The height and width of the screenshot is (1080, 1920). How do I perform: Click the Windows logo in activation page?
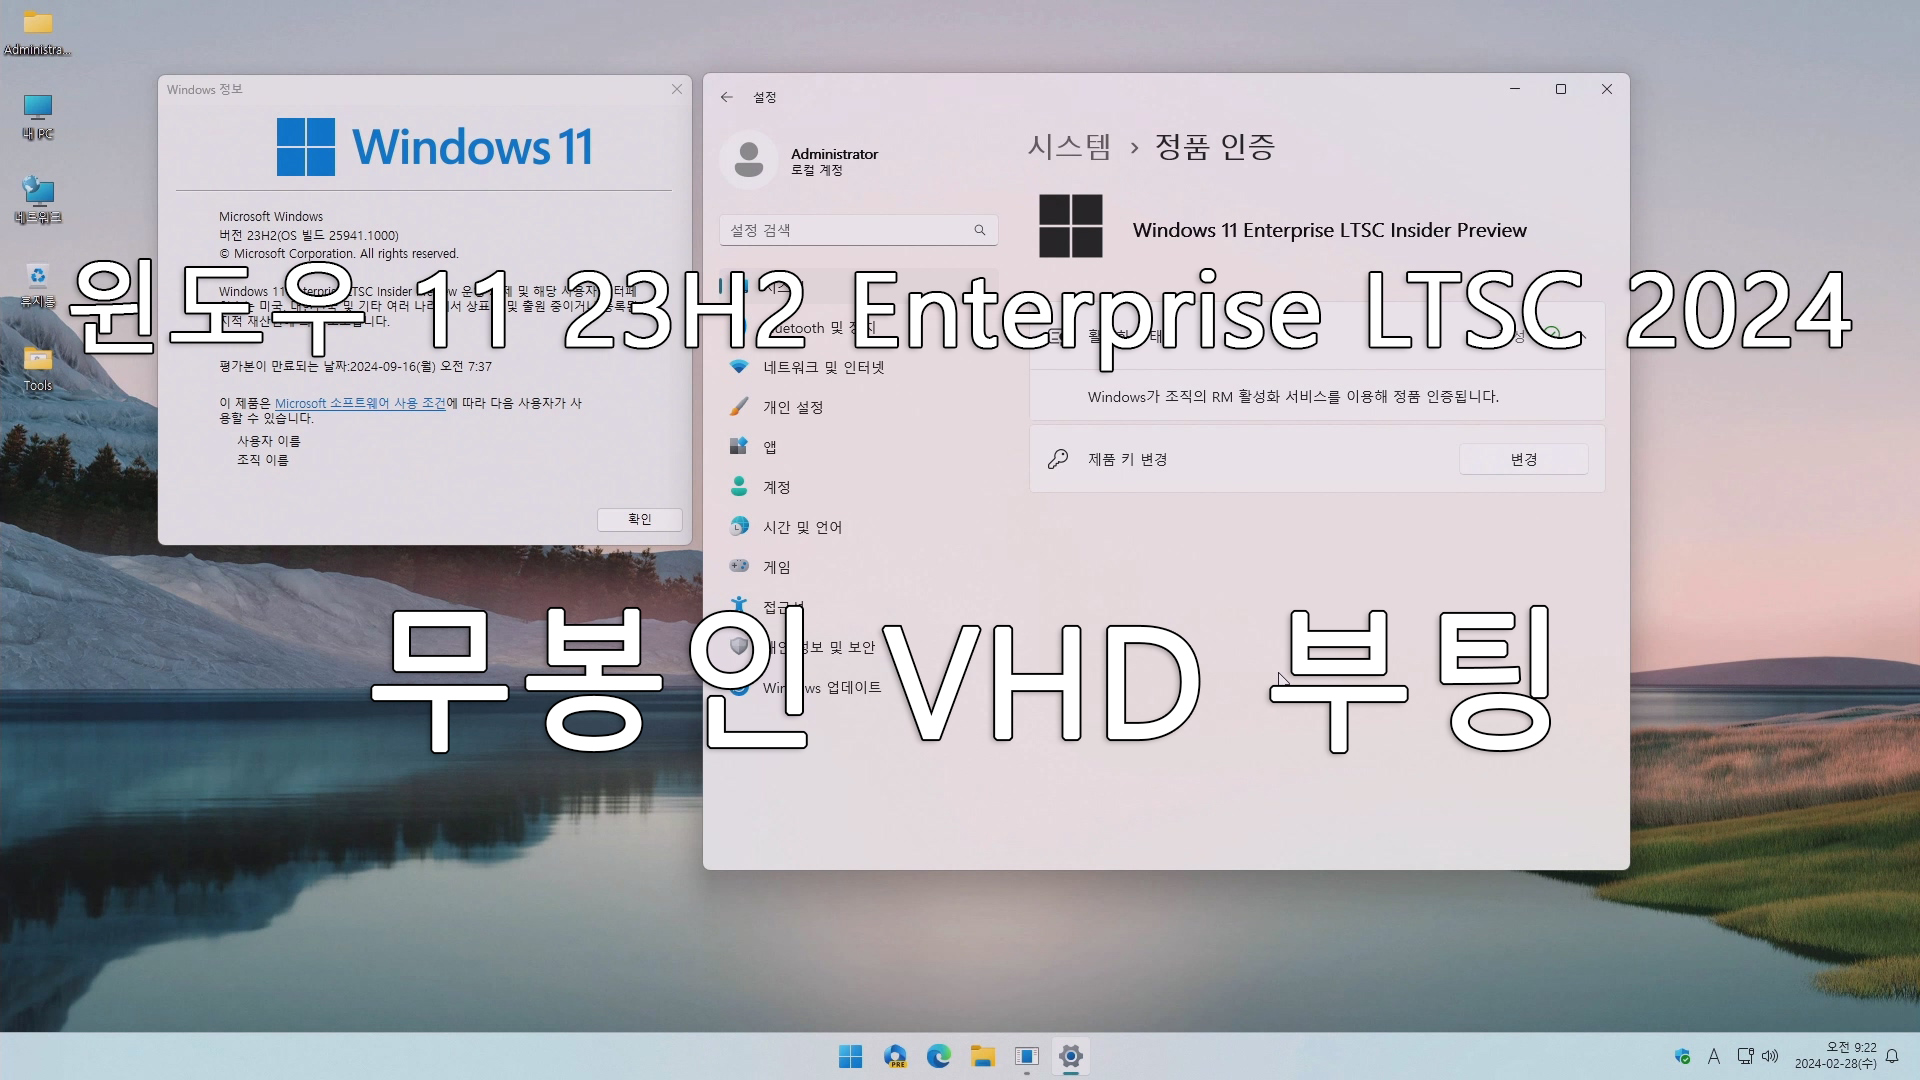pyautogui.click(x=1070, y=226)
